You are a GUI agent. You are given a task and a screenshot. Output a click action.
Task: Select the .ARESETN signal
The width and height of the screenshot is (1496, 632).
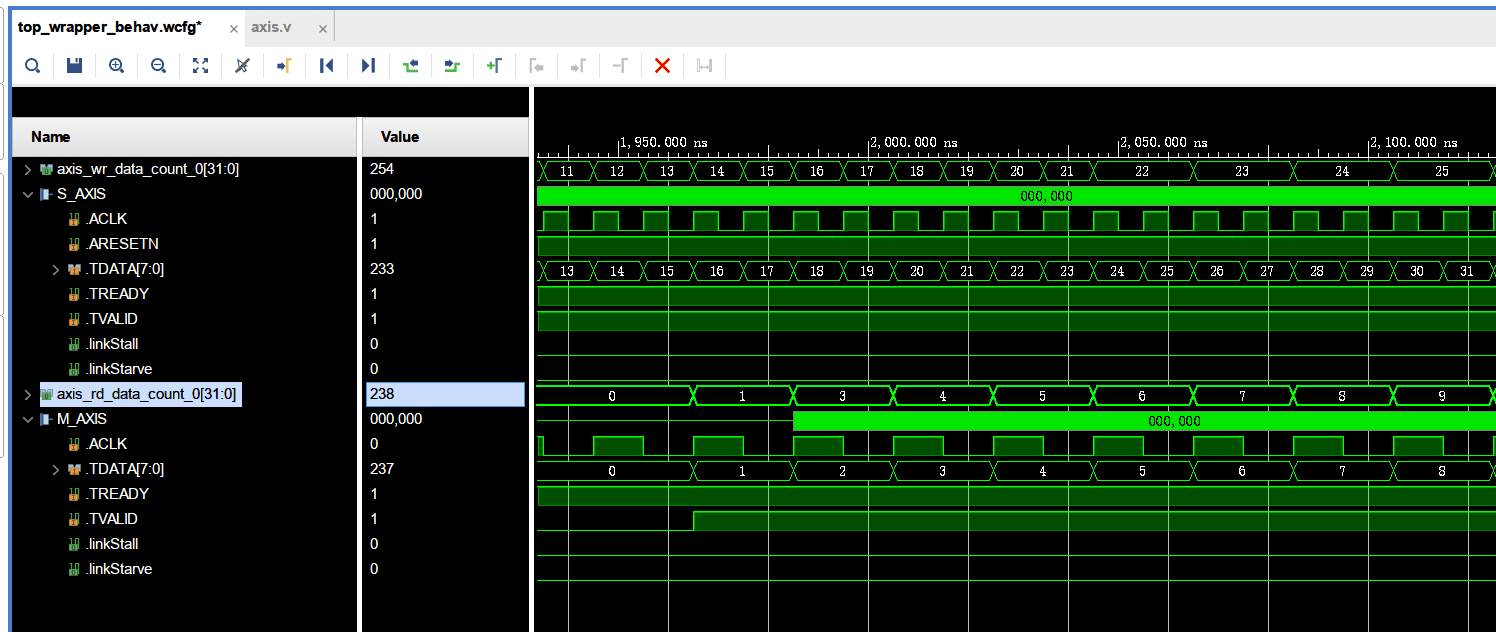tap(122, 244)
